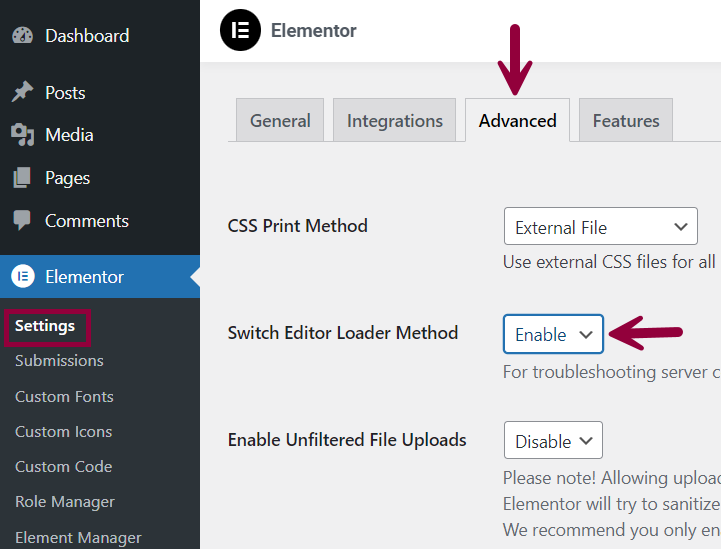Open the CSS Print Method dropdown
This screenshot has width=721, height=549.
pyautogui.click(x=600, y=227)
